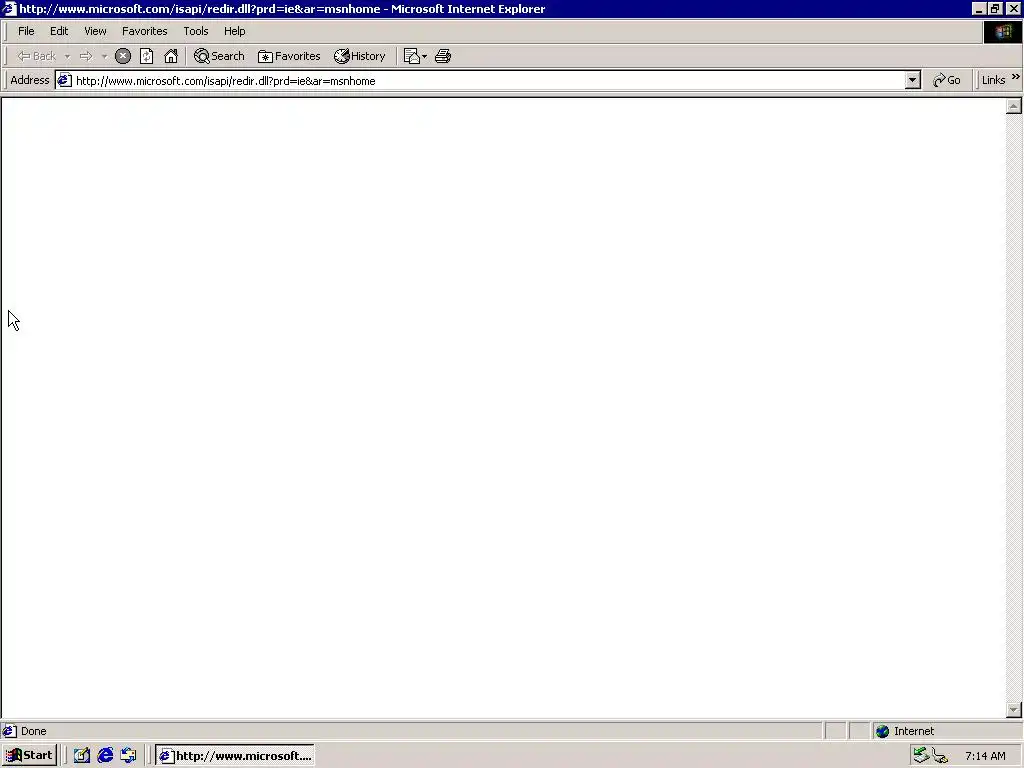Click the Windows logo throbber icon
Viewport: 1024px width, 768px height.
[x=1003, y=32]
